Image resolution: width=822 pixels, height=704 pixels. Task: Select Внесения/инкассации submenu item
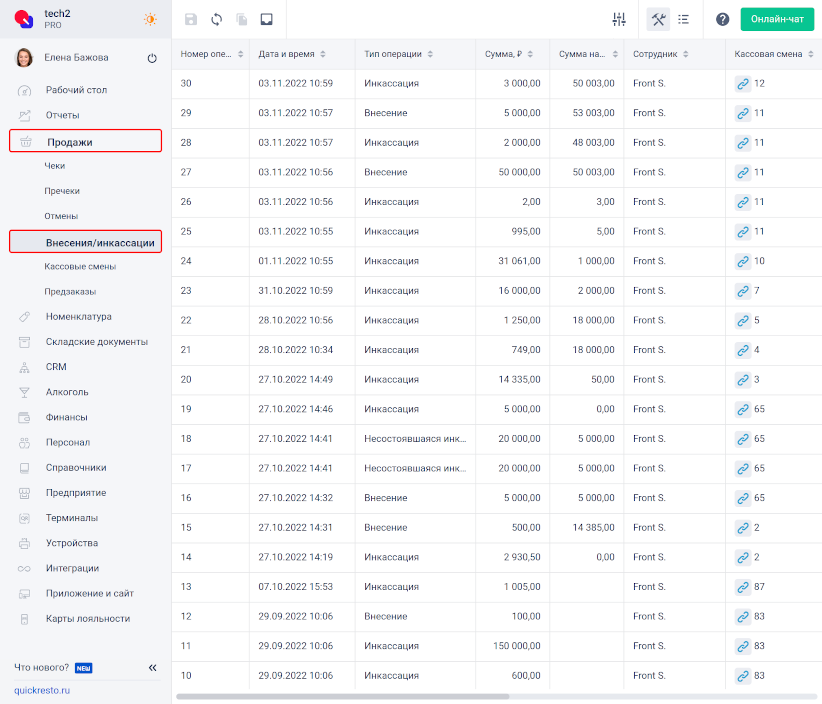point(85,242)
